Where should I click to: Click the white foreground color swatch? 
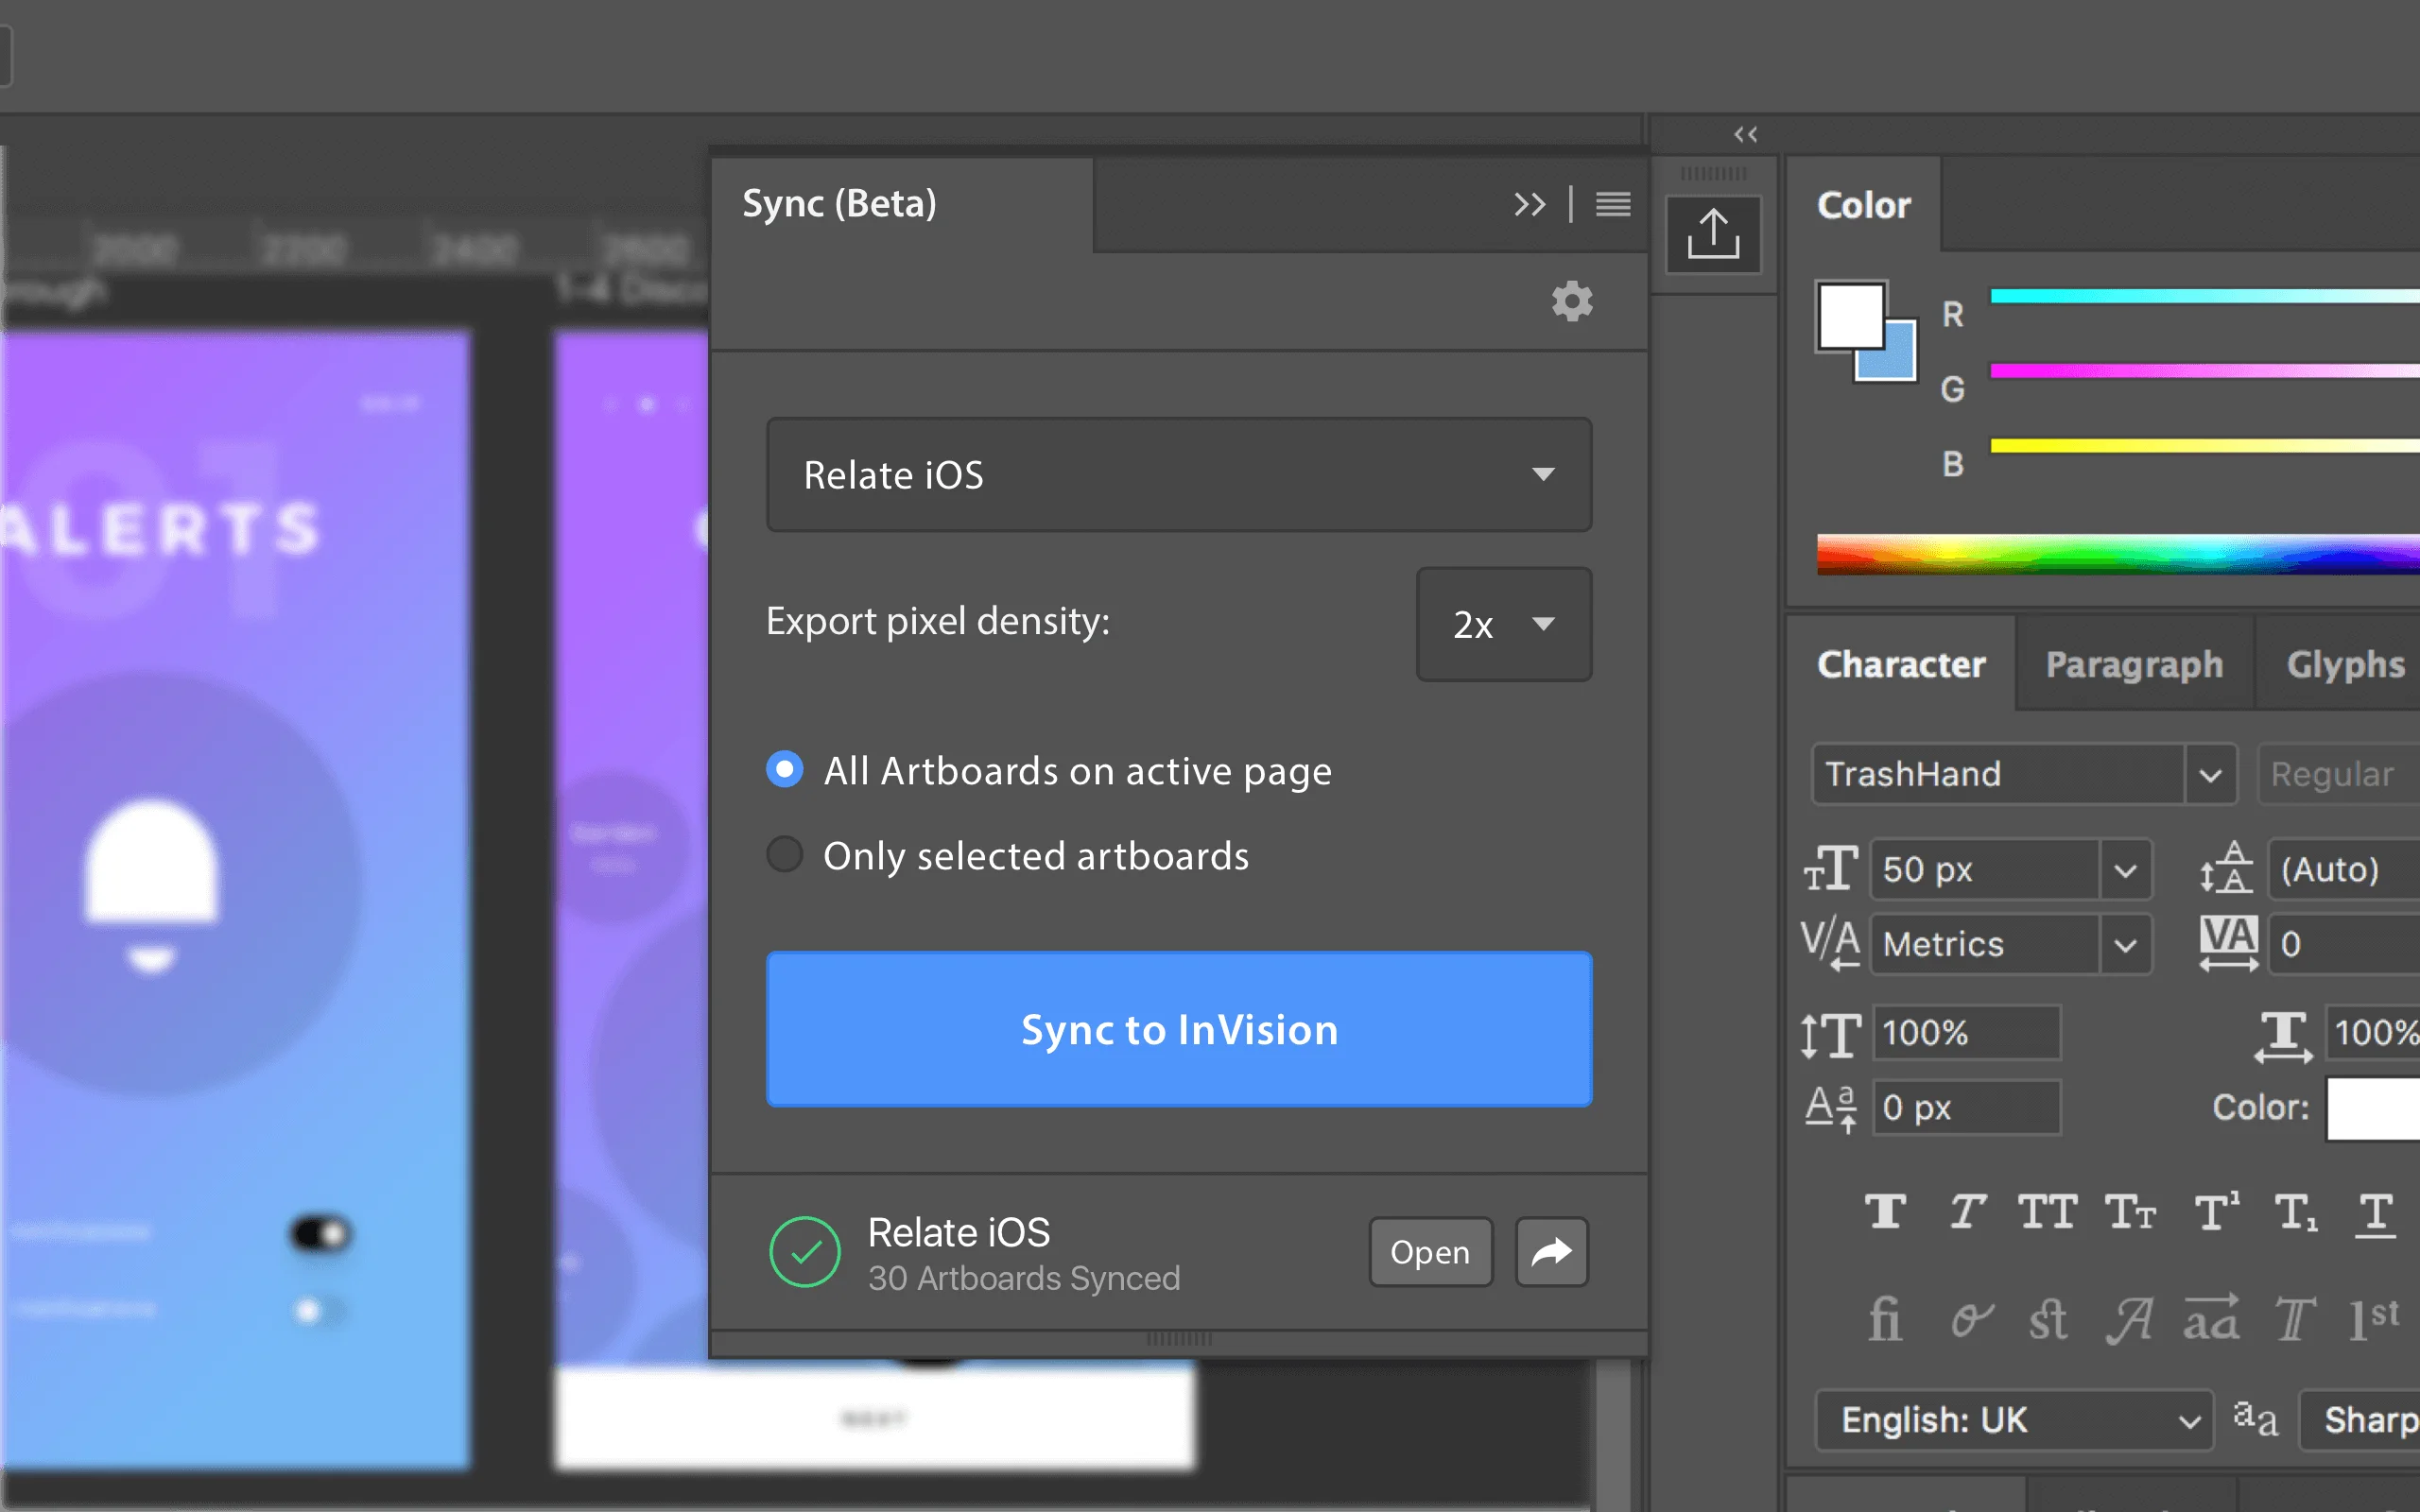click(x=1850, y=315)
